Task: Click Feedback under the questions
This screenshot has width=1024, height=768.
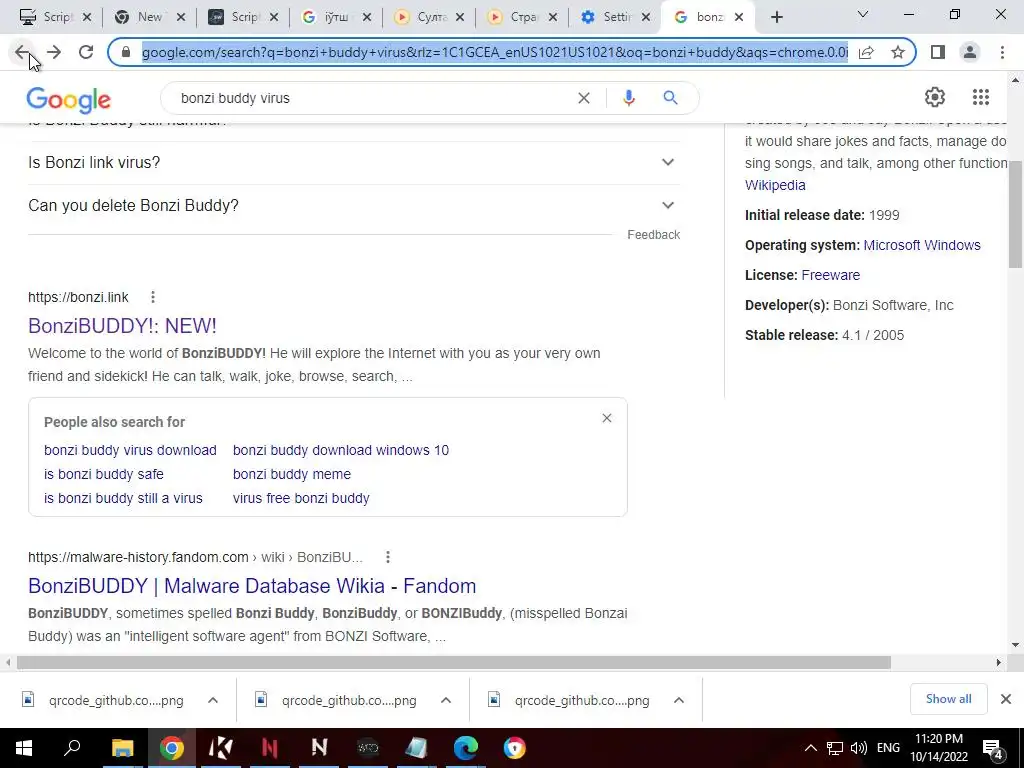Action: tap(653, 235)
